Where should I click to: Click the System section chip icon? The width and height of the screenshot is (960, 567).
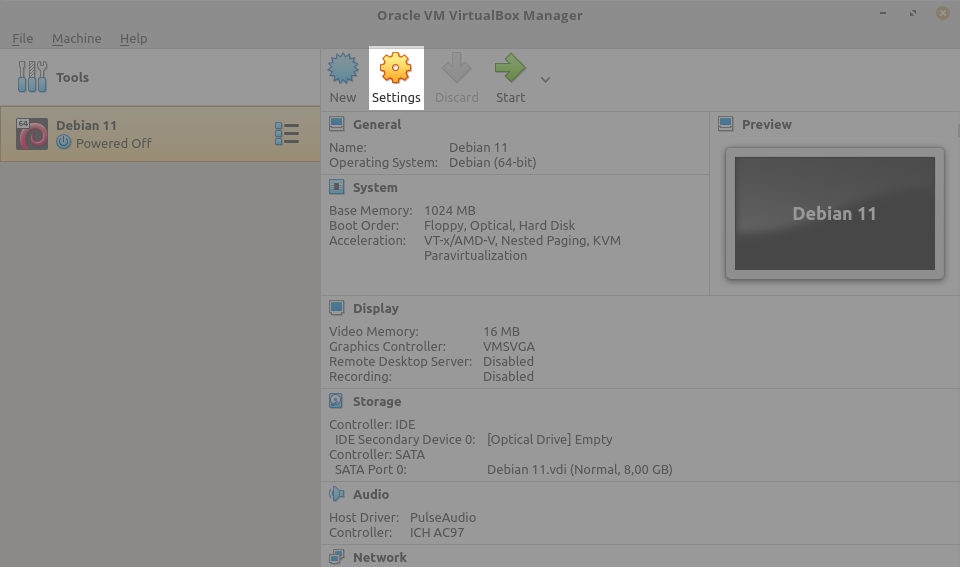[337, 187]
